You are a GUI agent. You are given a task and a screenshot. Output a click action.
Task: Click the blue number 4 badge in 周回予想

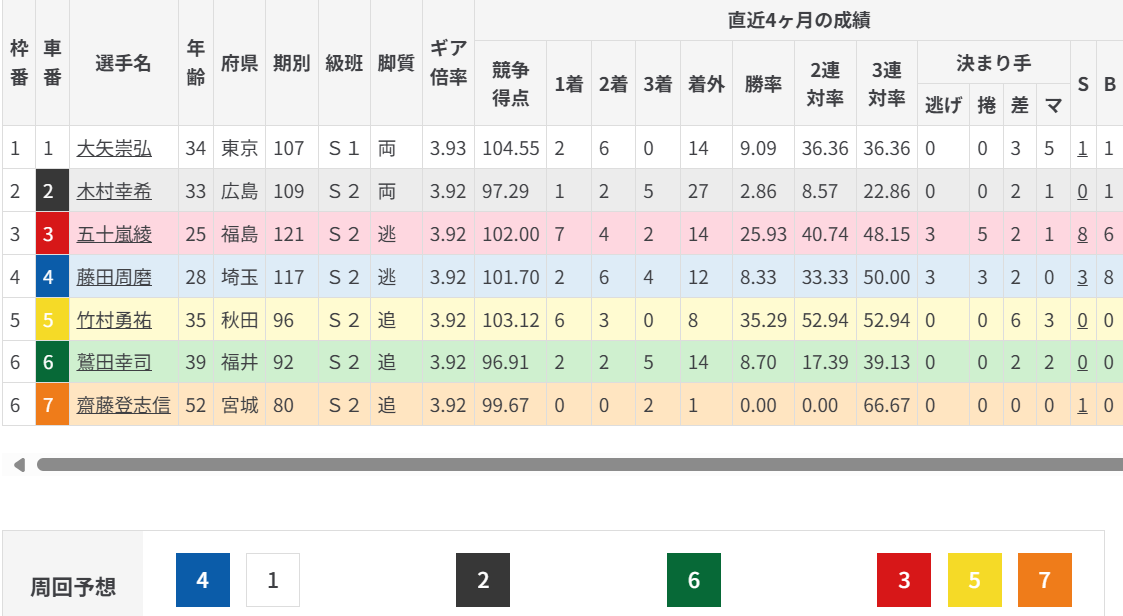pyautogui.click(x=203, y=580)
